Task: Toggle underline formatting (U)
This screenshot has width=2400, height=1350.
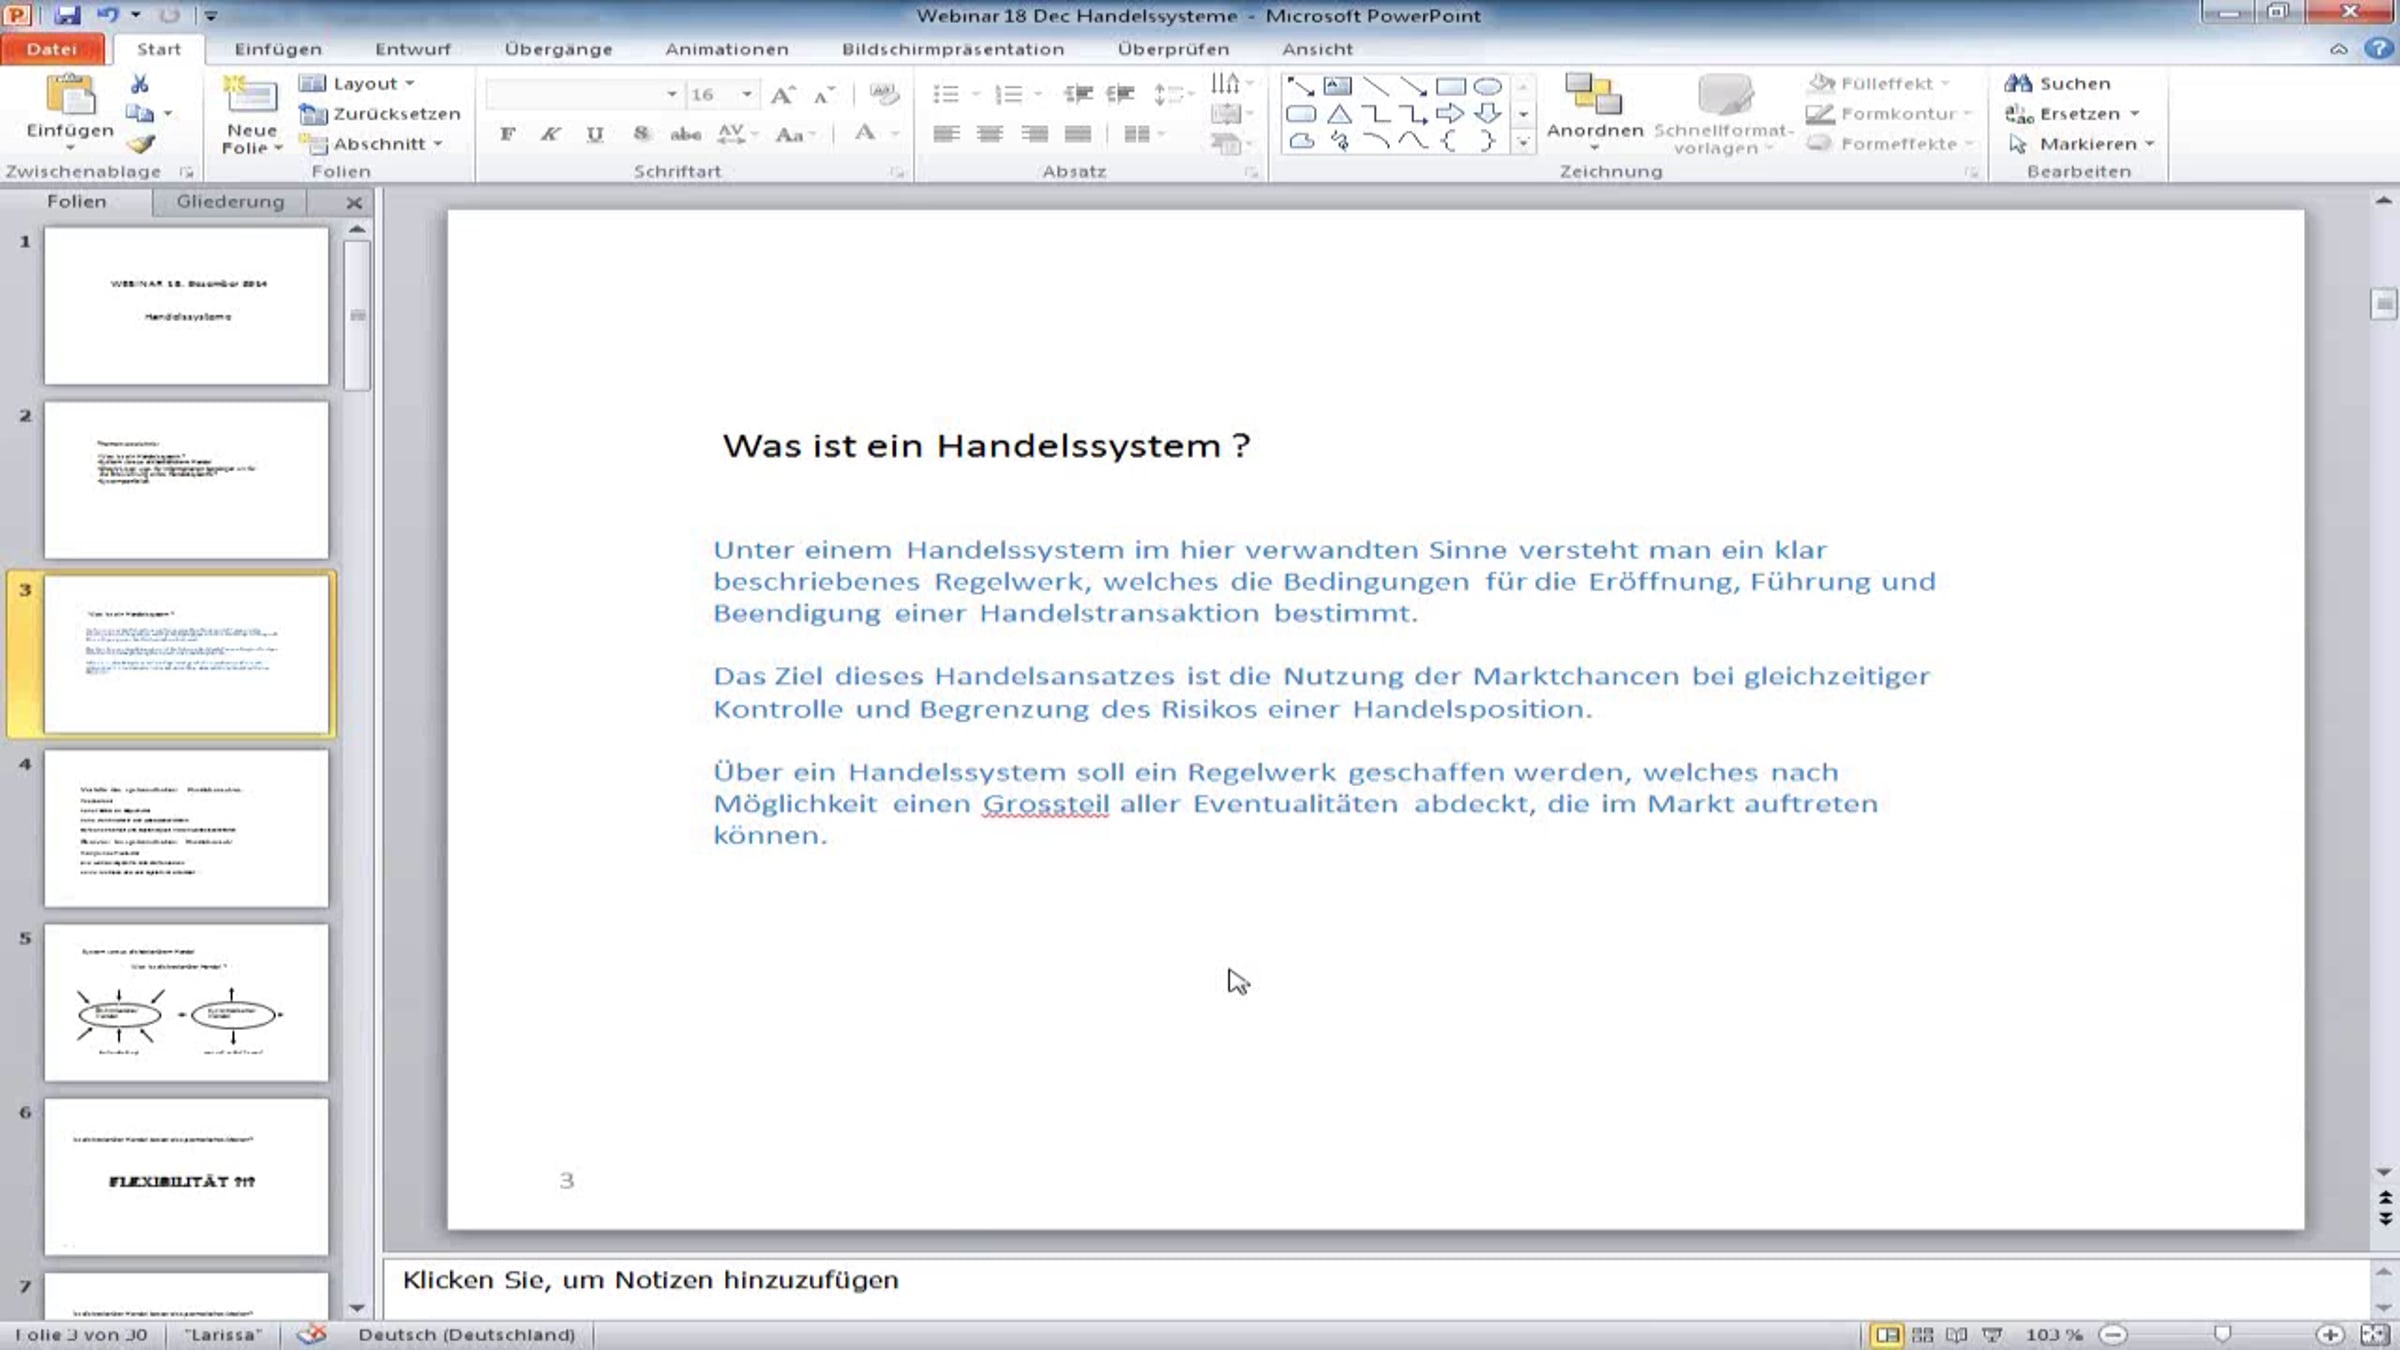Action: (595, 134)
